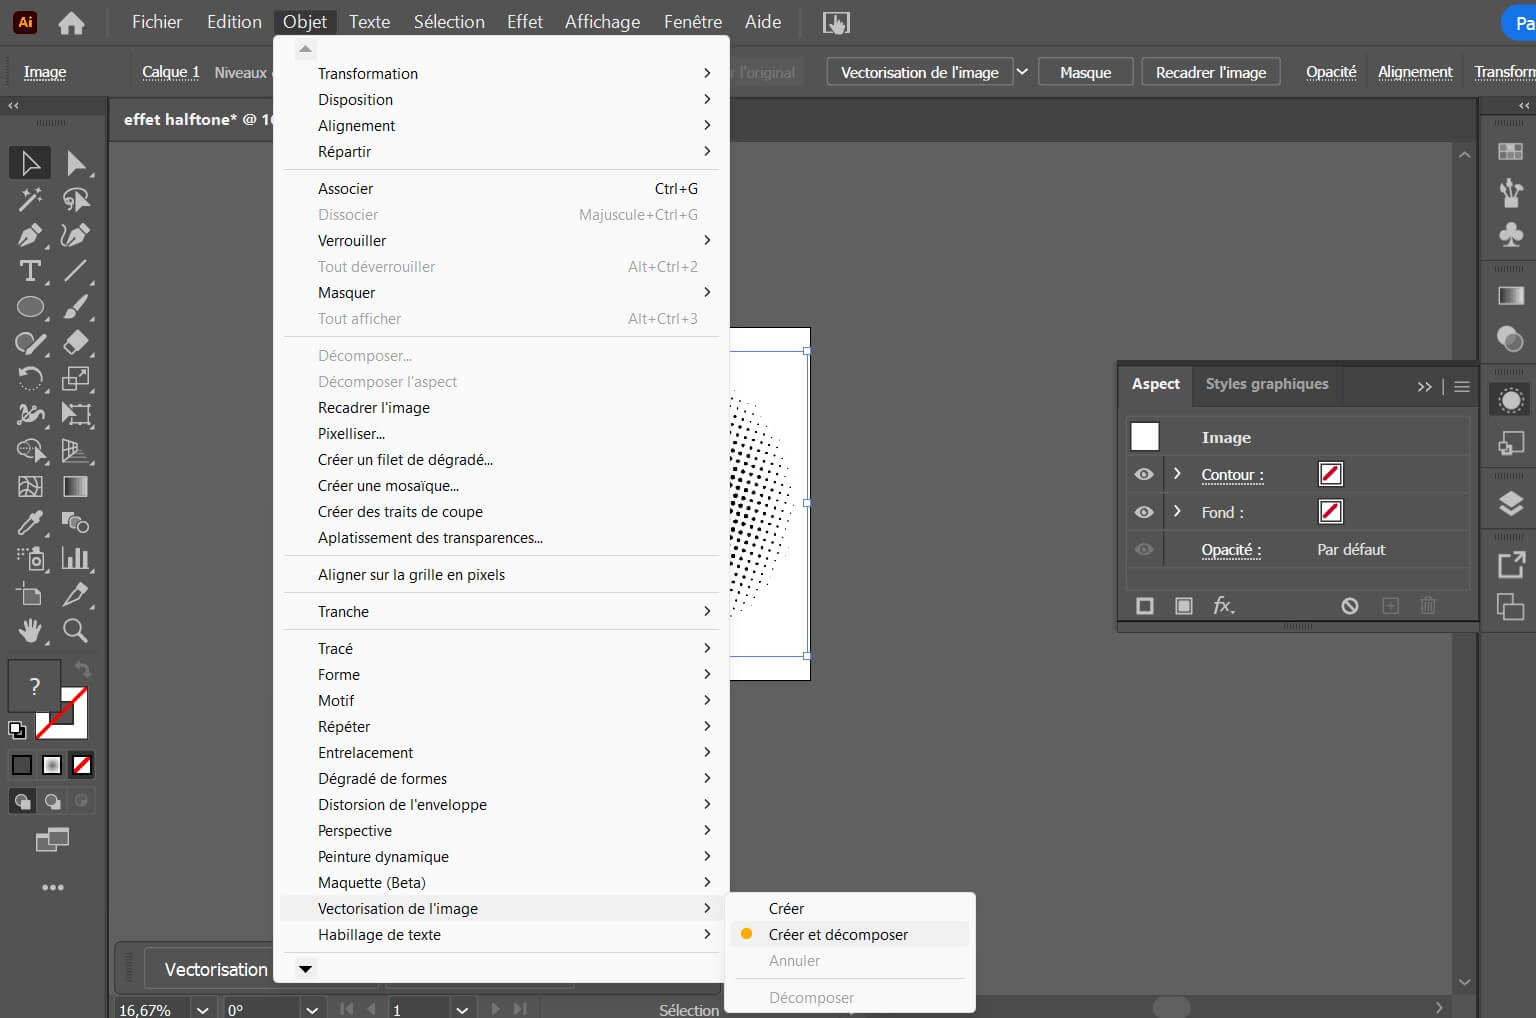Click Recadrer l'image button
The width and height of the screenshot is (1536, 1018).
click(x=1211, y=72)
